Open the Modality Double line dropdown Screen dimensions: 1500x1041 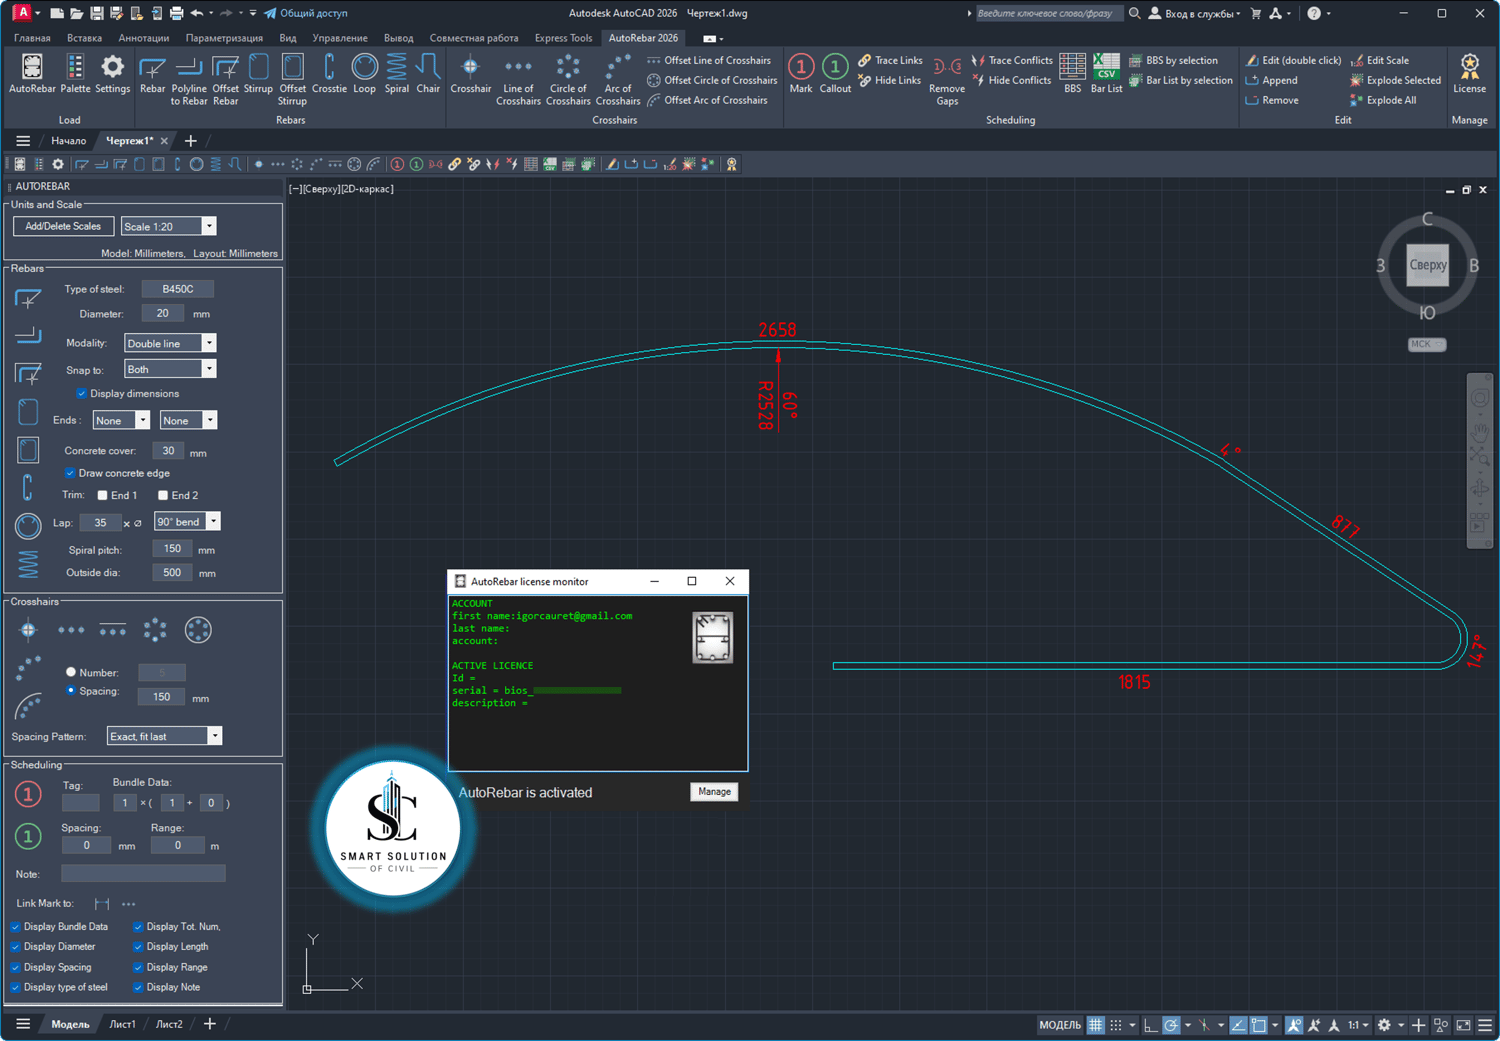coord(169,343)
